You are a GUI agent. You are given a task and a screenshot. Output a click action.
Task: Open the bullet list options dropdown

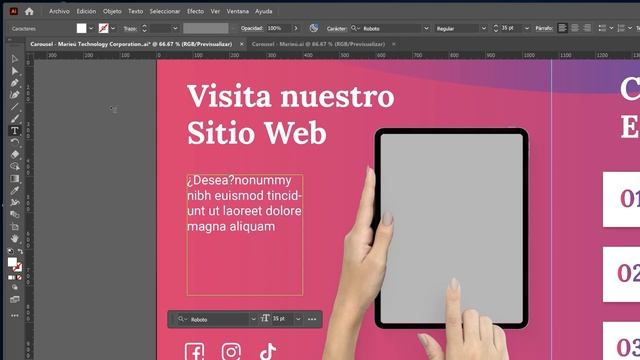(611, 29)
